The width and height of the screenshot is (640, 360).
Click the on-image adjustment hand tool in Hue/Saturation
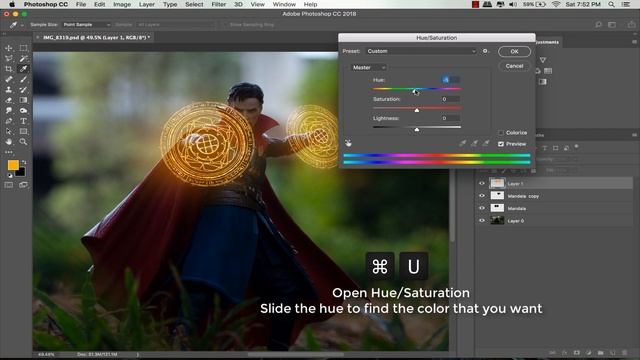tap(348, 143)
